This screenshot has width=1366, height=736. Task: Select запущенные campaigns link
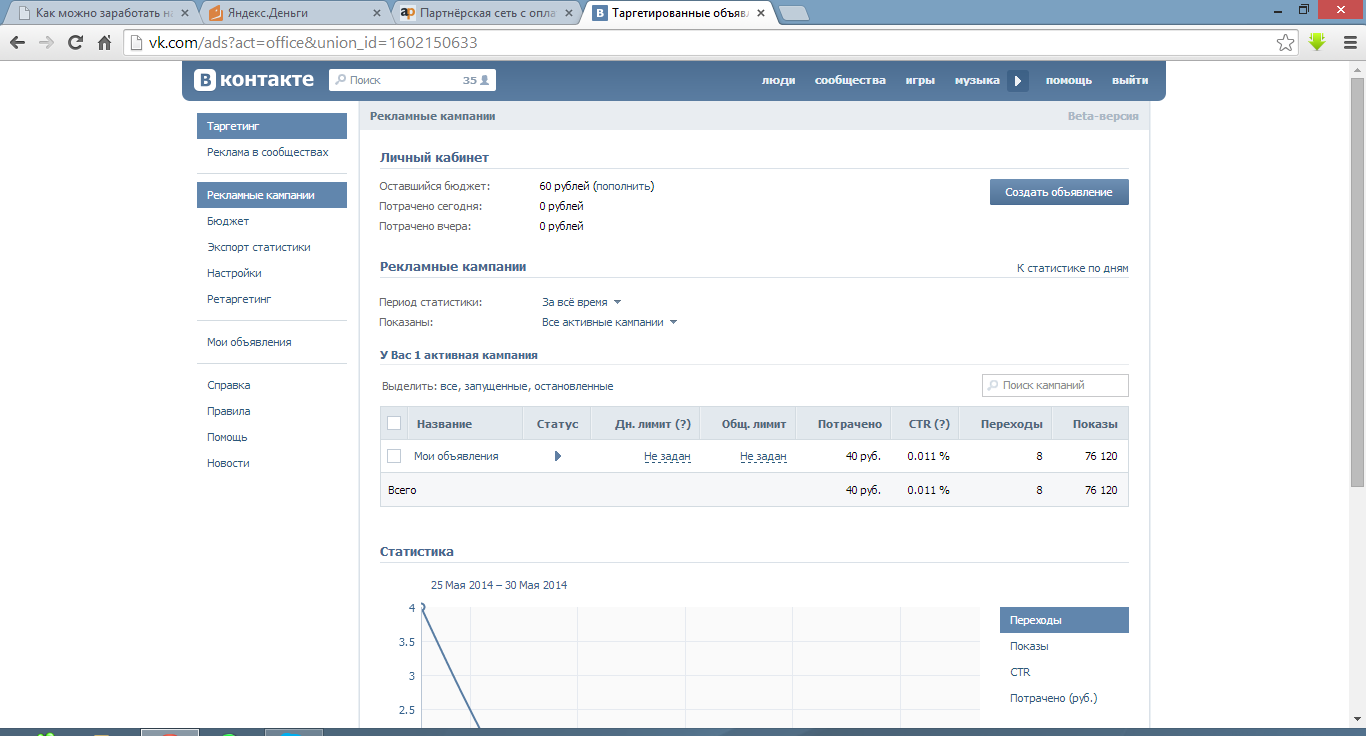click(496, 386)
